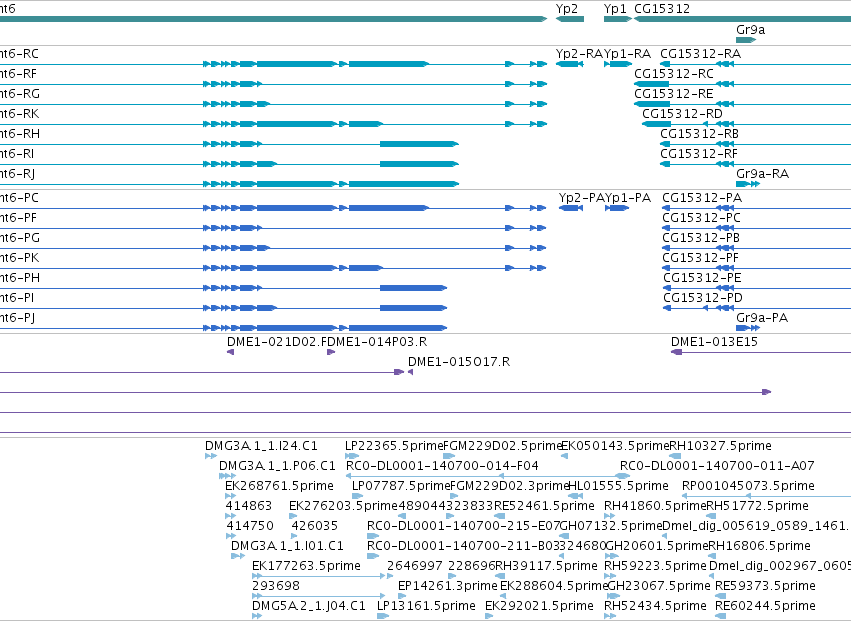Select the RH51772.5prime EST label
851x621 pixels.
(757, 506)
